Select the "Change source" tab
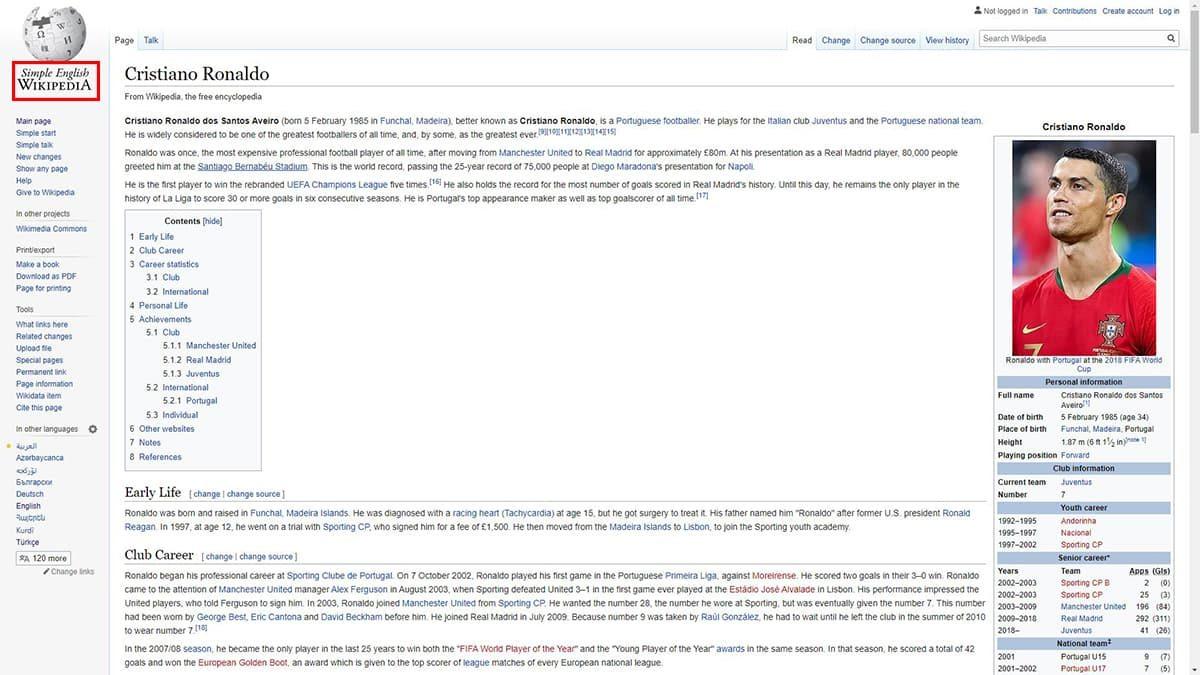Screen dimensions: 1200x675 click(886, 40)
